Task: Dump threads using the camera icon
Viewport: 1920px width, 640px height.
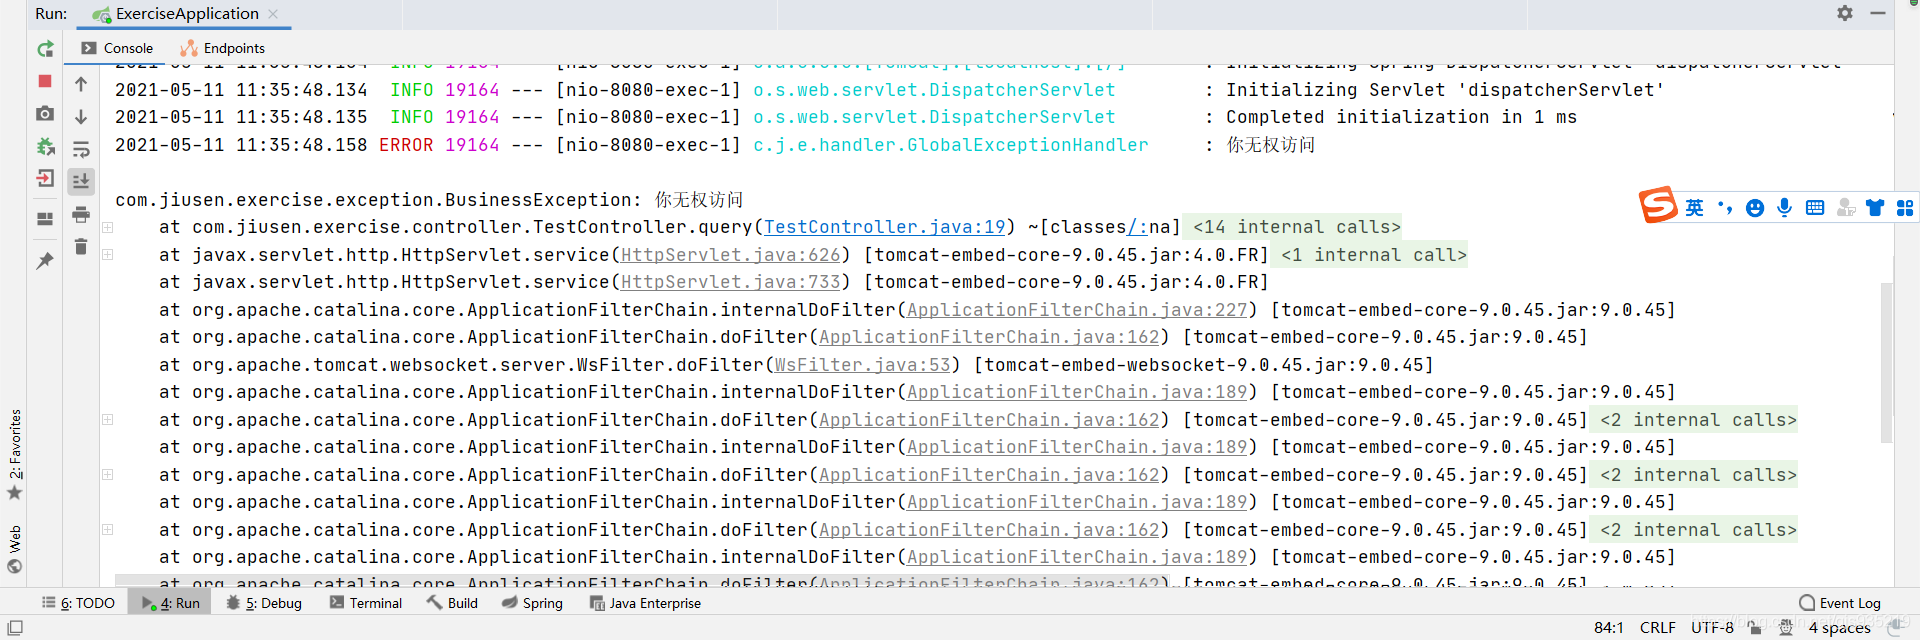Action: 45,114
